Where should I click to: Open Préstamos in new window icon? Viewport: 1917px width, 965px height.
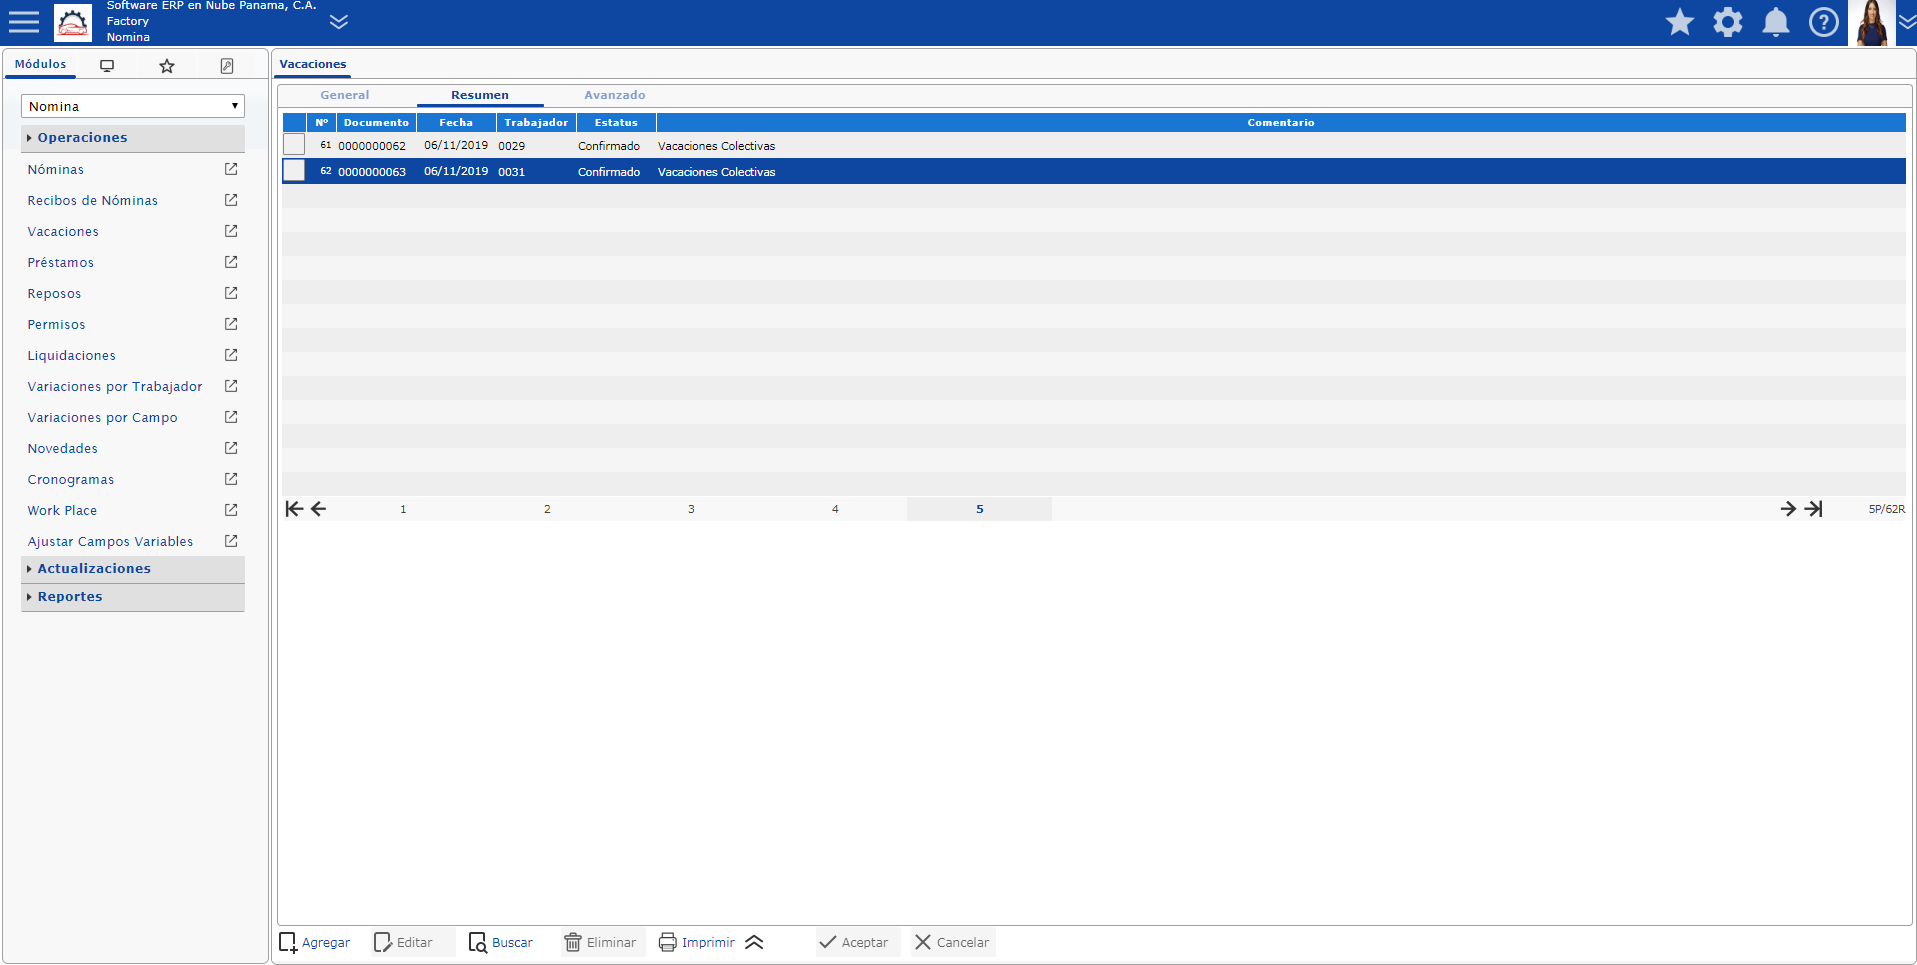pos(231,262)
